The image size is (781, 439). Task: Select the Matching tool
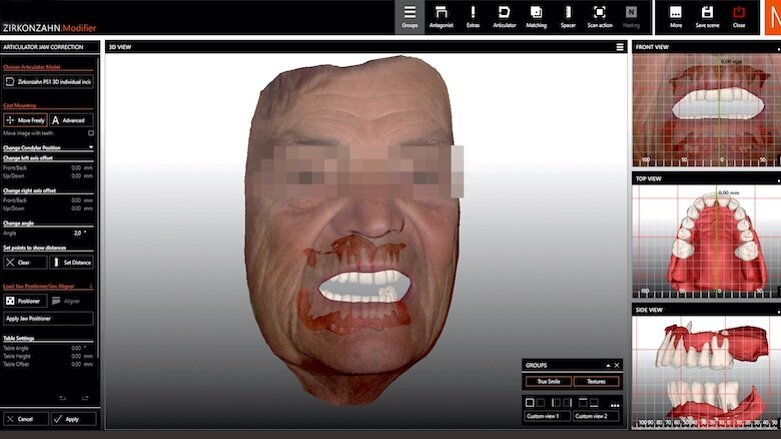(x=536, y=16)
